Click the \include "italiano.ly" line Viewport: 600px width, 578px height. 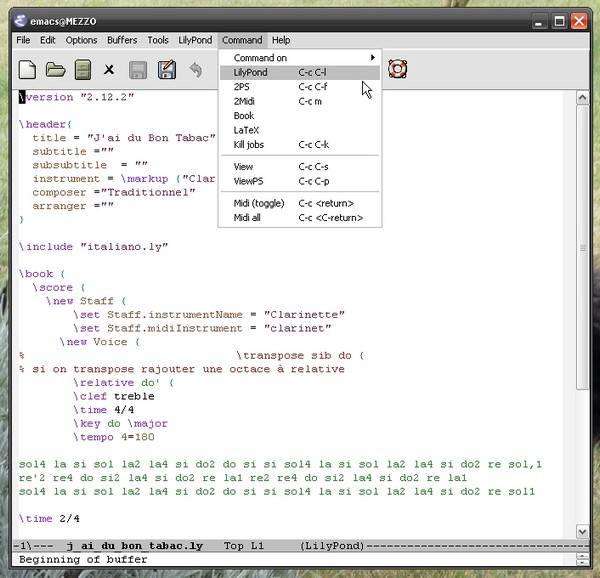coord(93,247)
